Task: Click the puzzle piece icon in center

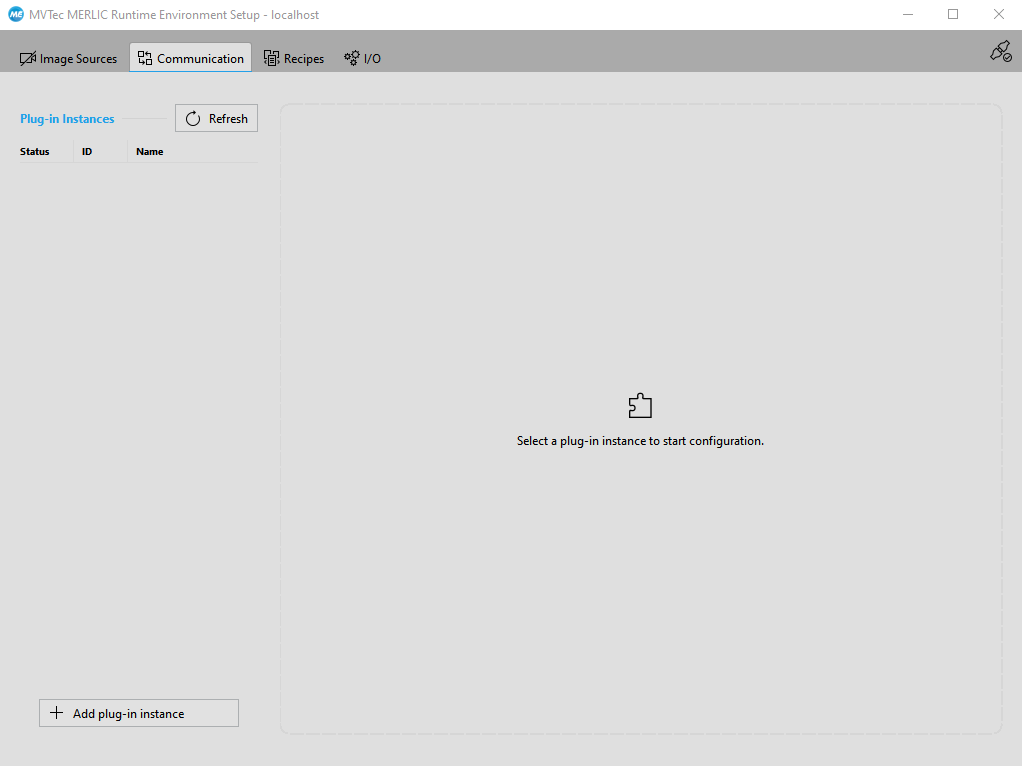Action: (x=640, y=406)
